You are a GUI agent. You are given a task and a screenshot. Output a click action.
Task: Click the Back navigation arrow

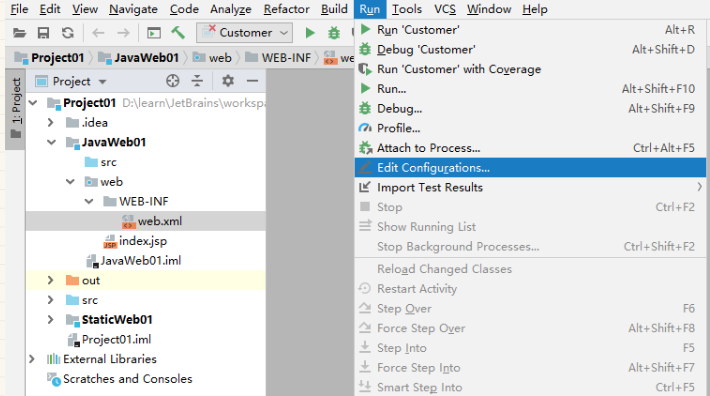(x=98, y=33)
